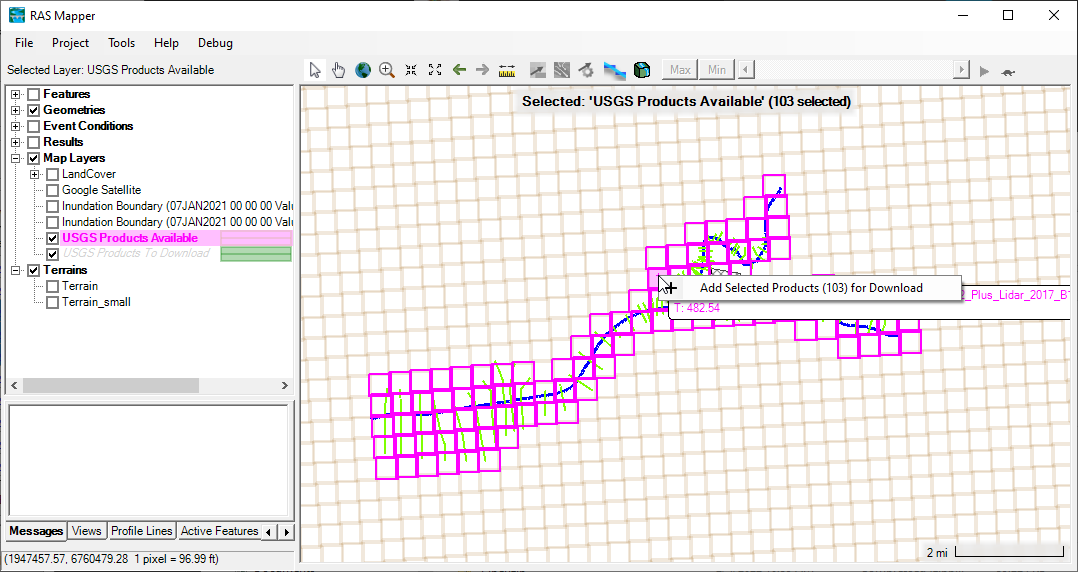
Task: Expand the LandCover layer node
Action: 35,174
